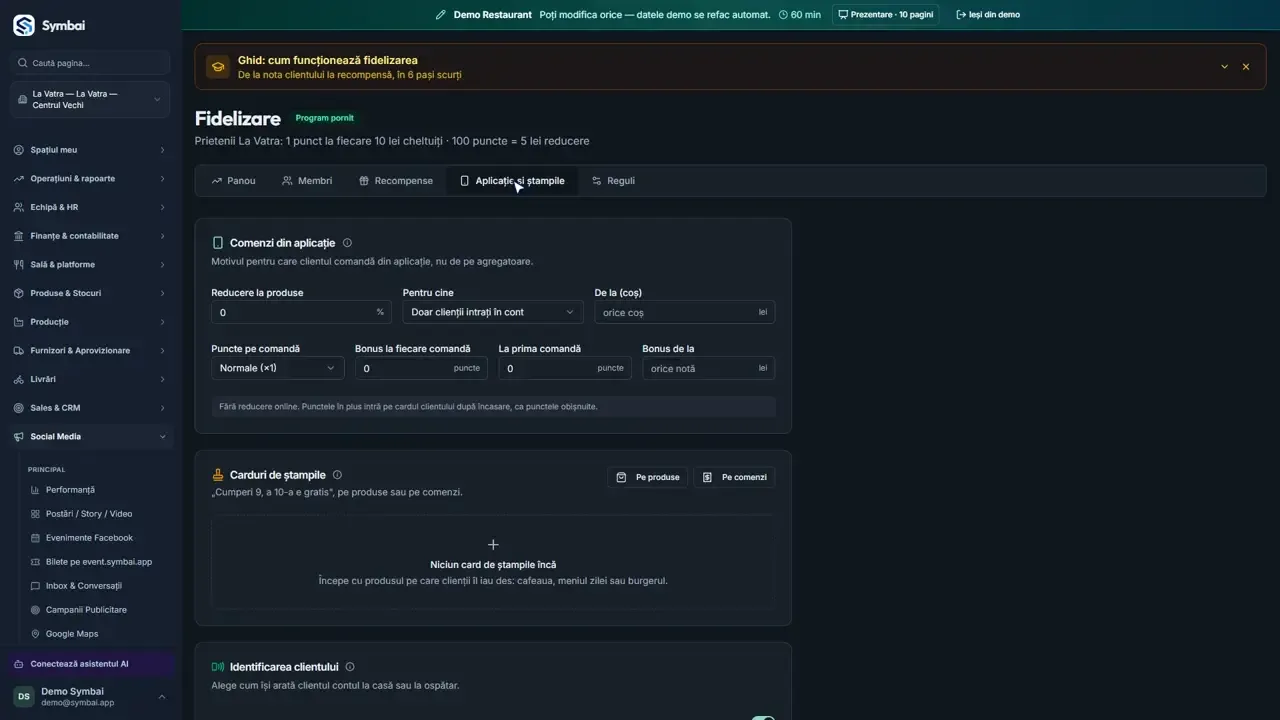
Task: Dismiss the fidelizare guide banner
Action: pyautogui.click(x=1246, y=67)
